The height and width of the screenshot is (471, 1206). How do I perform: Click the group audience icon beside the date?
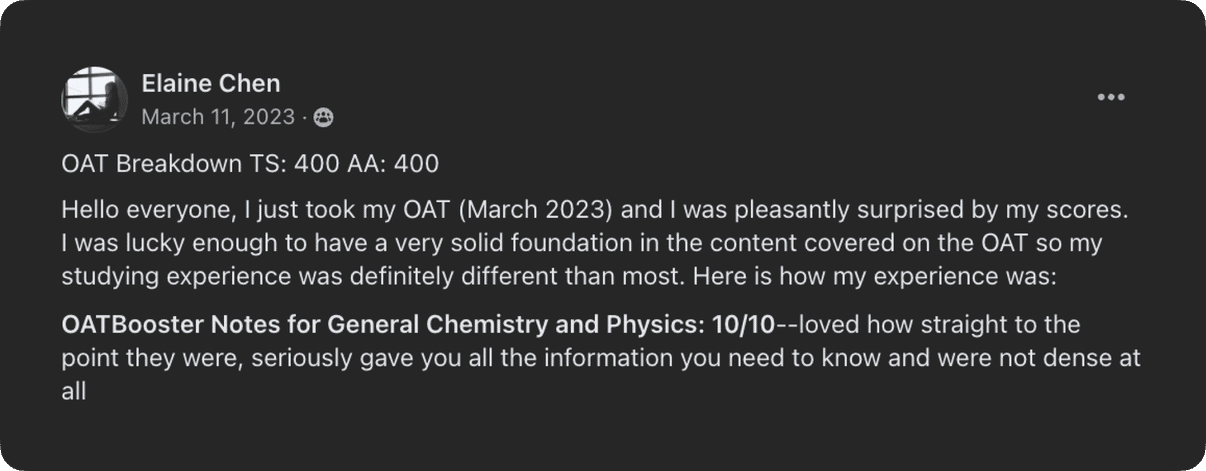point(323,118)
